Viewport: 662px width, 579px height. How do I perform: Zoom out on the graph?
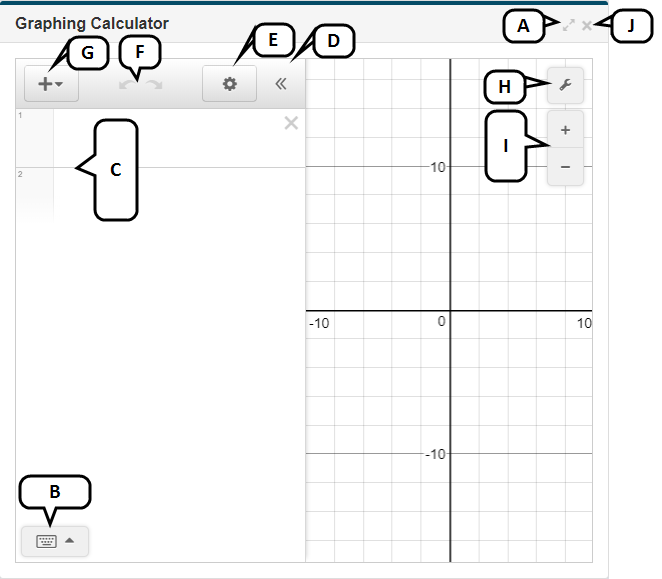coord(565,167)
